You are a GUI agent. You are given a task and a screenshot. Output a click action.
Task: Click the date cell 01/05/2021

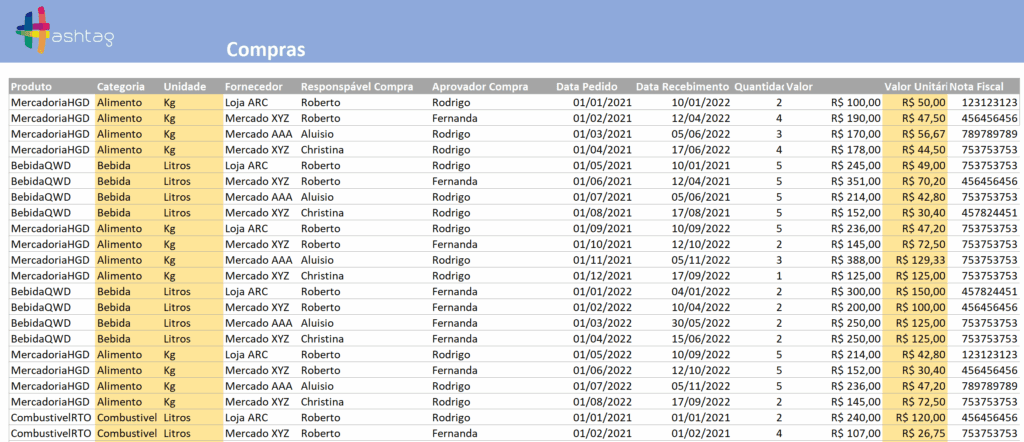(x=602, y=165)
